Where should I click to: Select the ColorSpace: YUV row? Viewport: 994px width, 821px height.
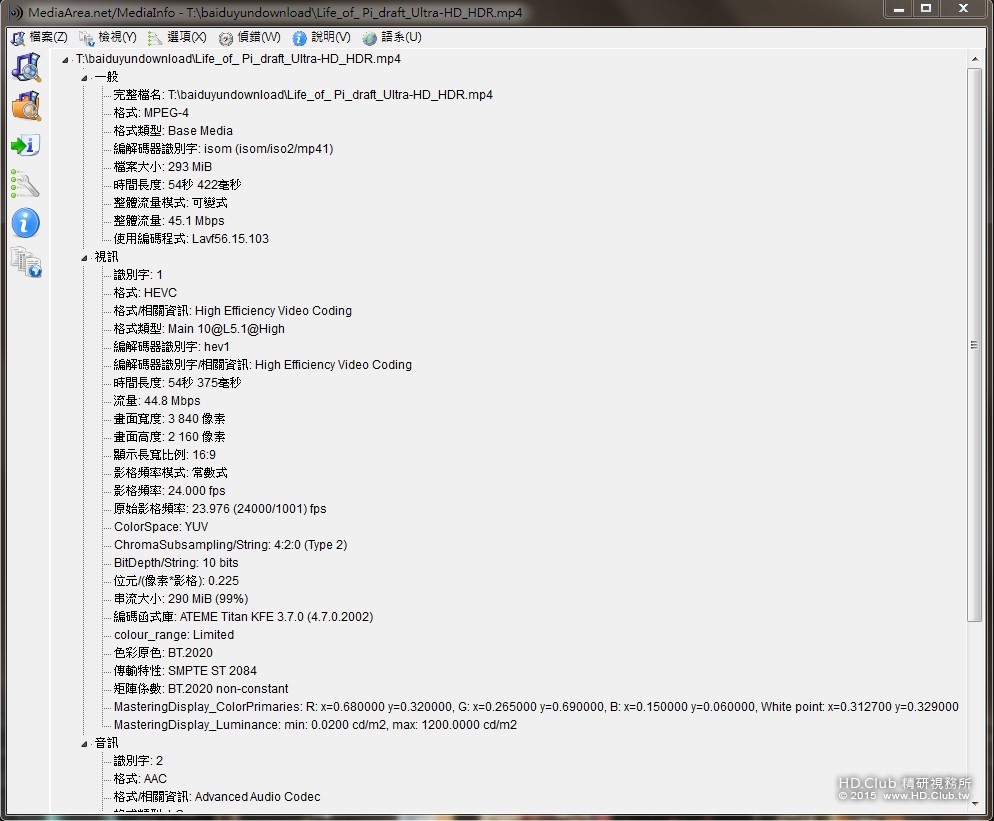tap(161, 527)
